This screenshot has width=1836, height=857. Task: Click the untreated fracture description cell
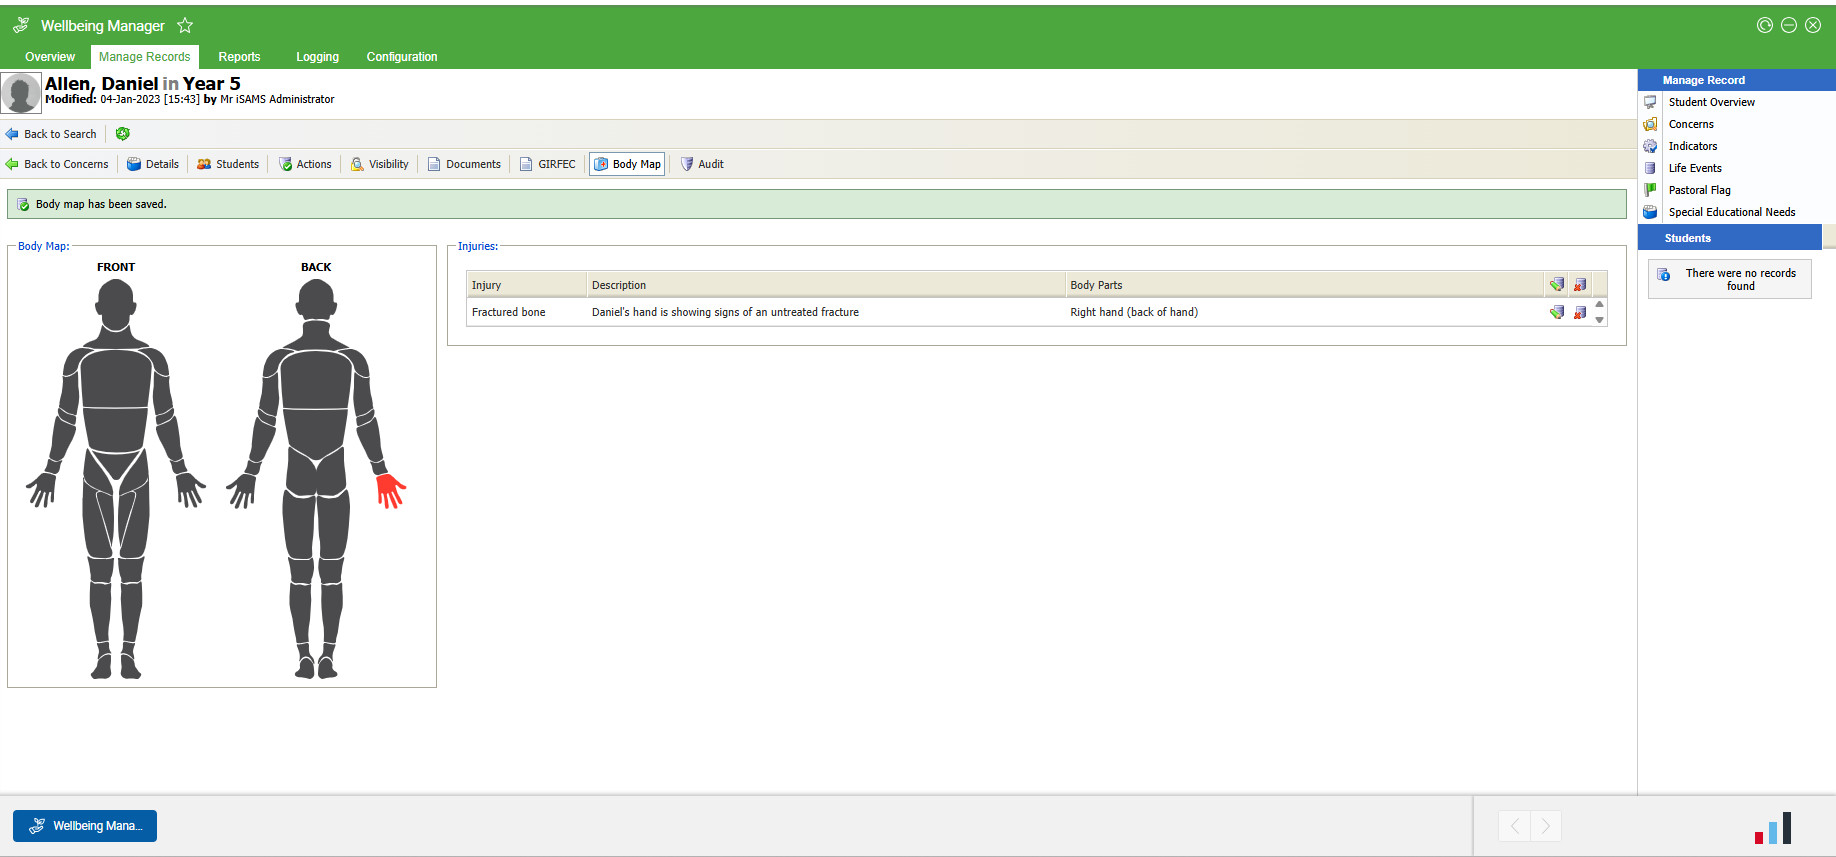click(x=826, y=312)
